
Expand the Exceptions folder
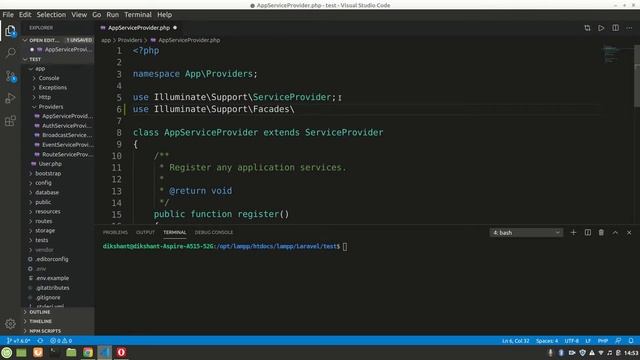[58, 87]
